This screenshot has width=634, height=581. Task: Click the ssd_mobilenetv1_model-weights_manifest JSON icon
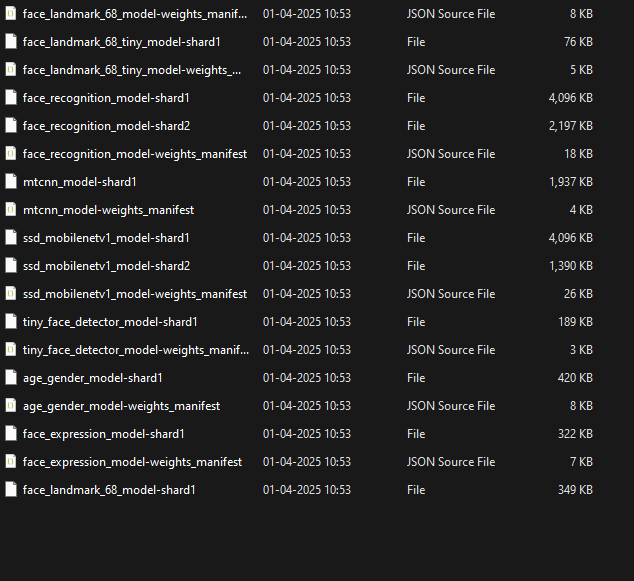pyautogui.click(x=11, y=294)
